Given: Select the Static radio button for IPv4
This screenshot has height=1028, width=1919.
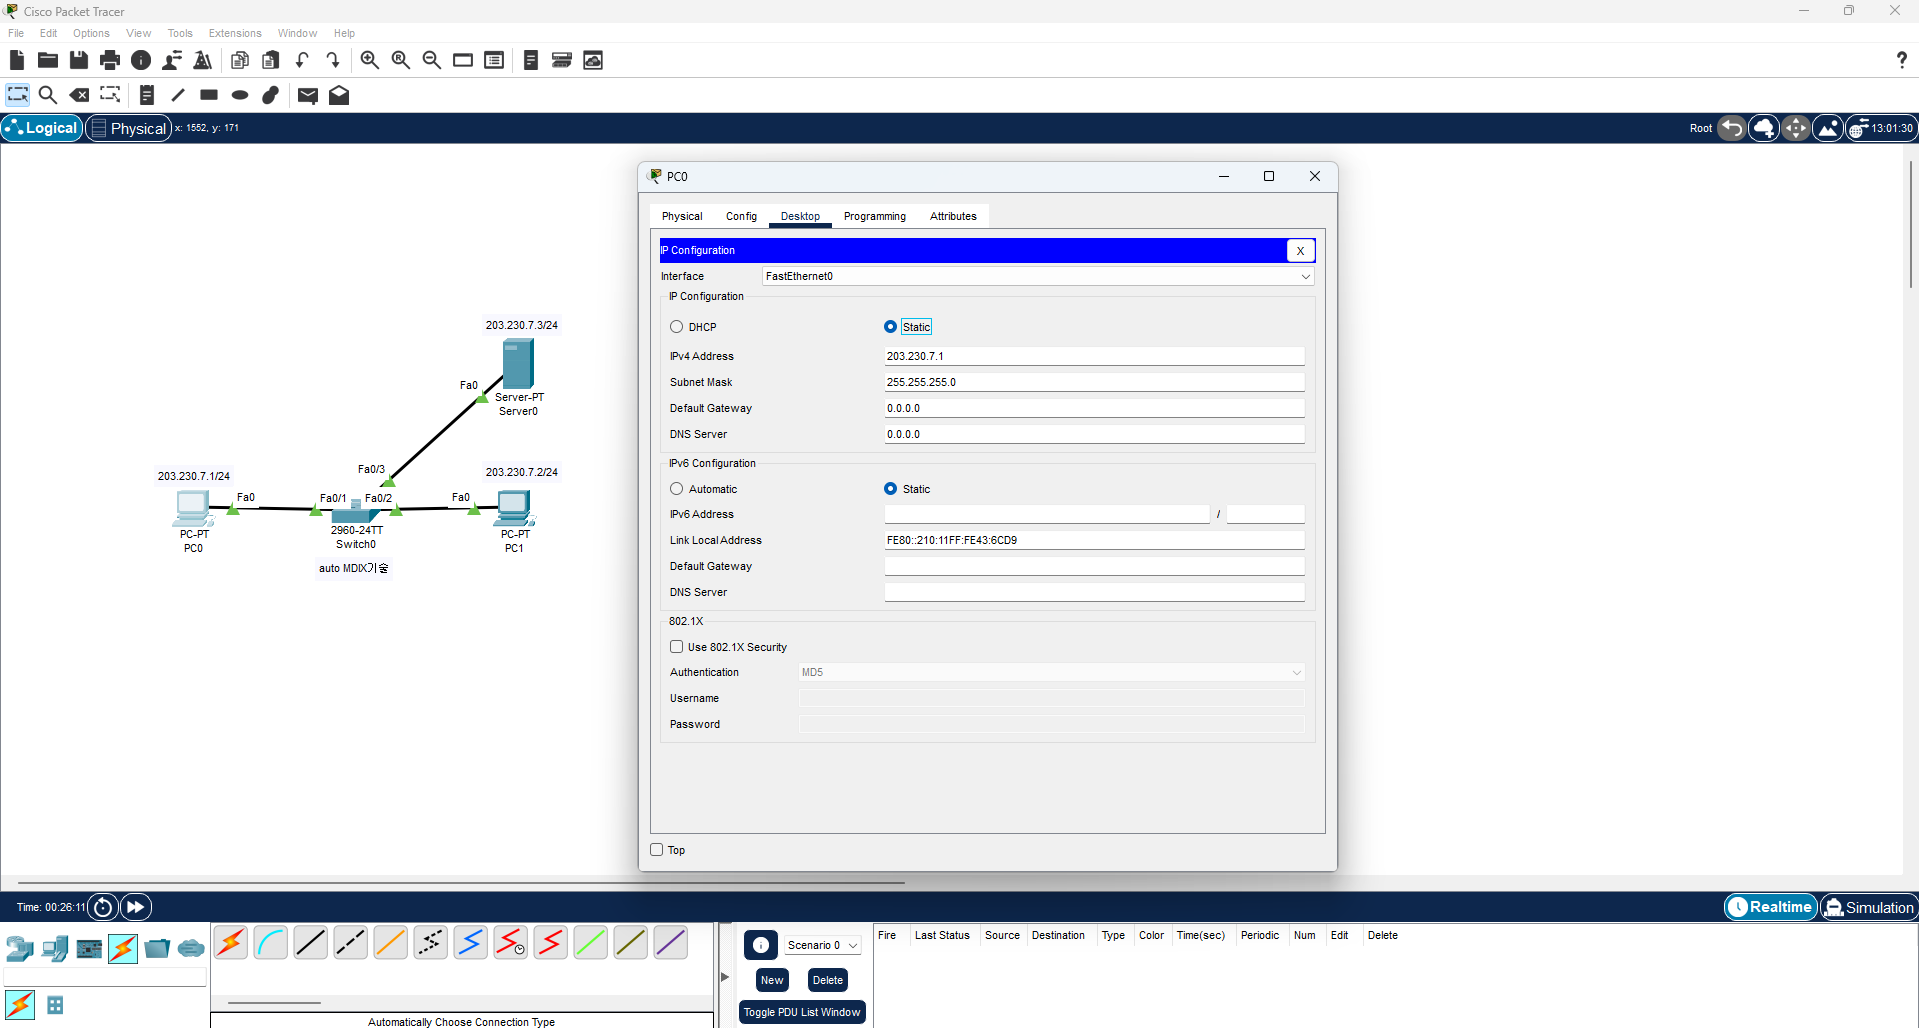Looking at the screenshot, I should pos(890,327).
